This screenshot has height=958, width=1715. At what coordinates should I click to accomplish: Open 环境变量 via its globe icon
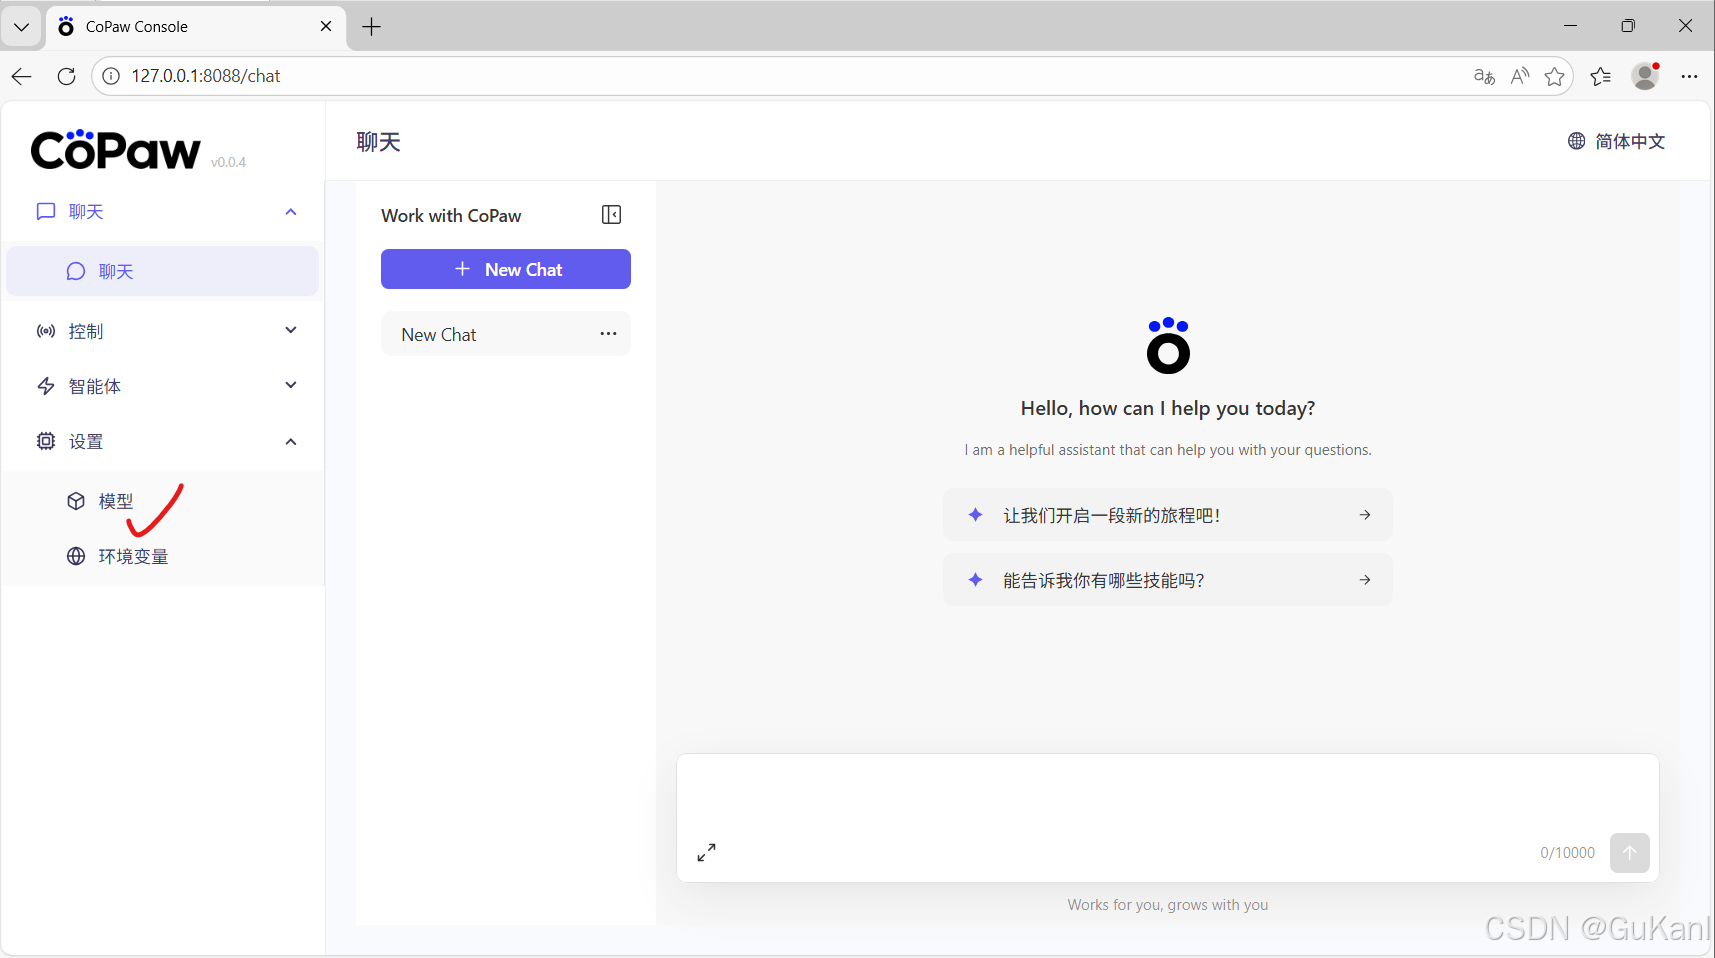click(76, 556)
